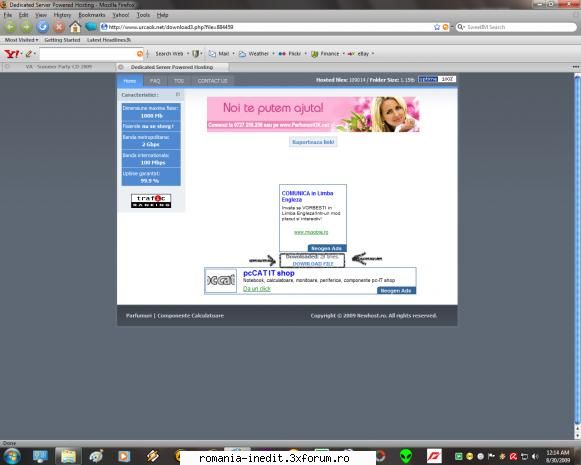Click the DOWNLOAD FILE link
581x465 pixels.
(313, 264)
